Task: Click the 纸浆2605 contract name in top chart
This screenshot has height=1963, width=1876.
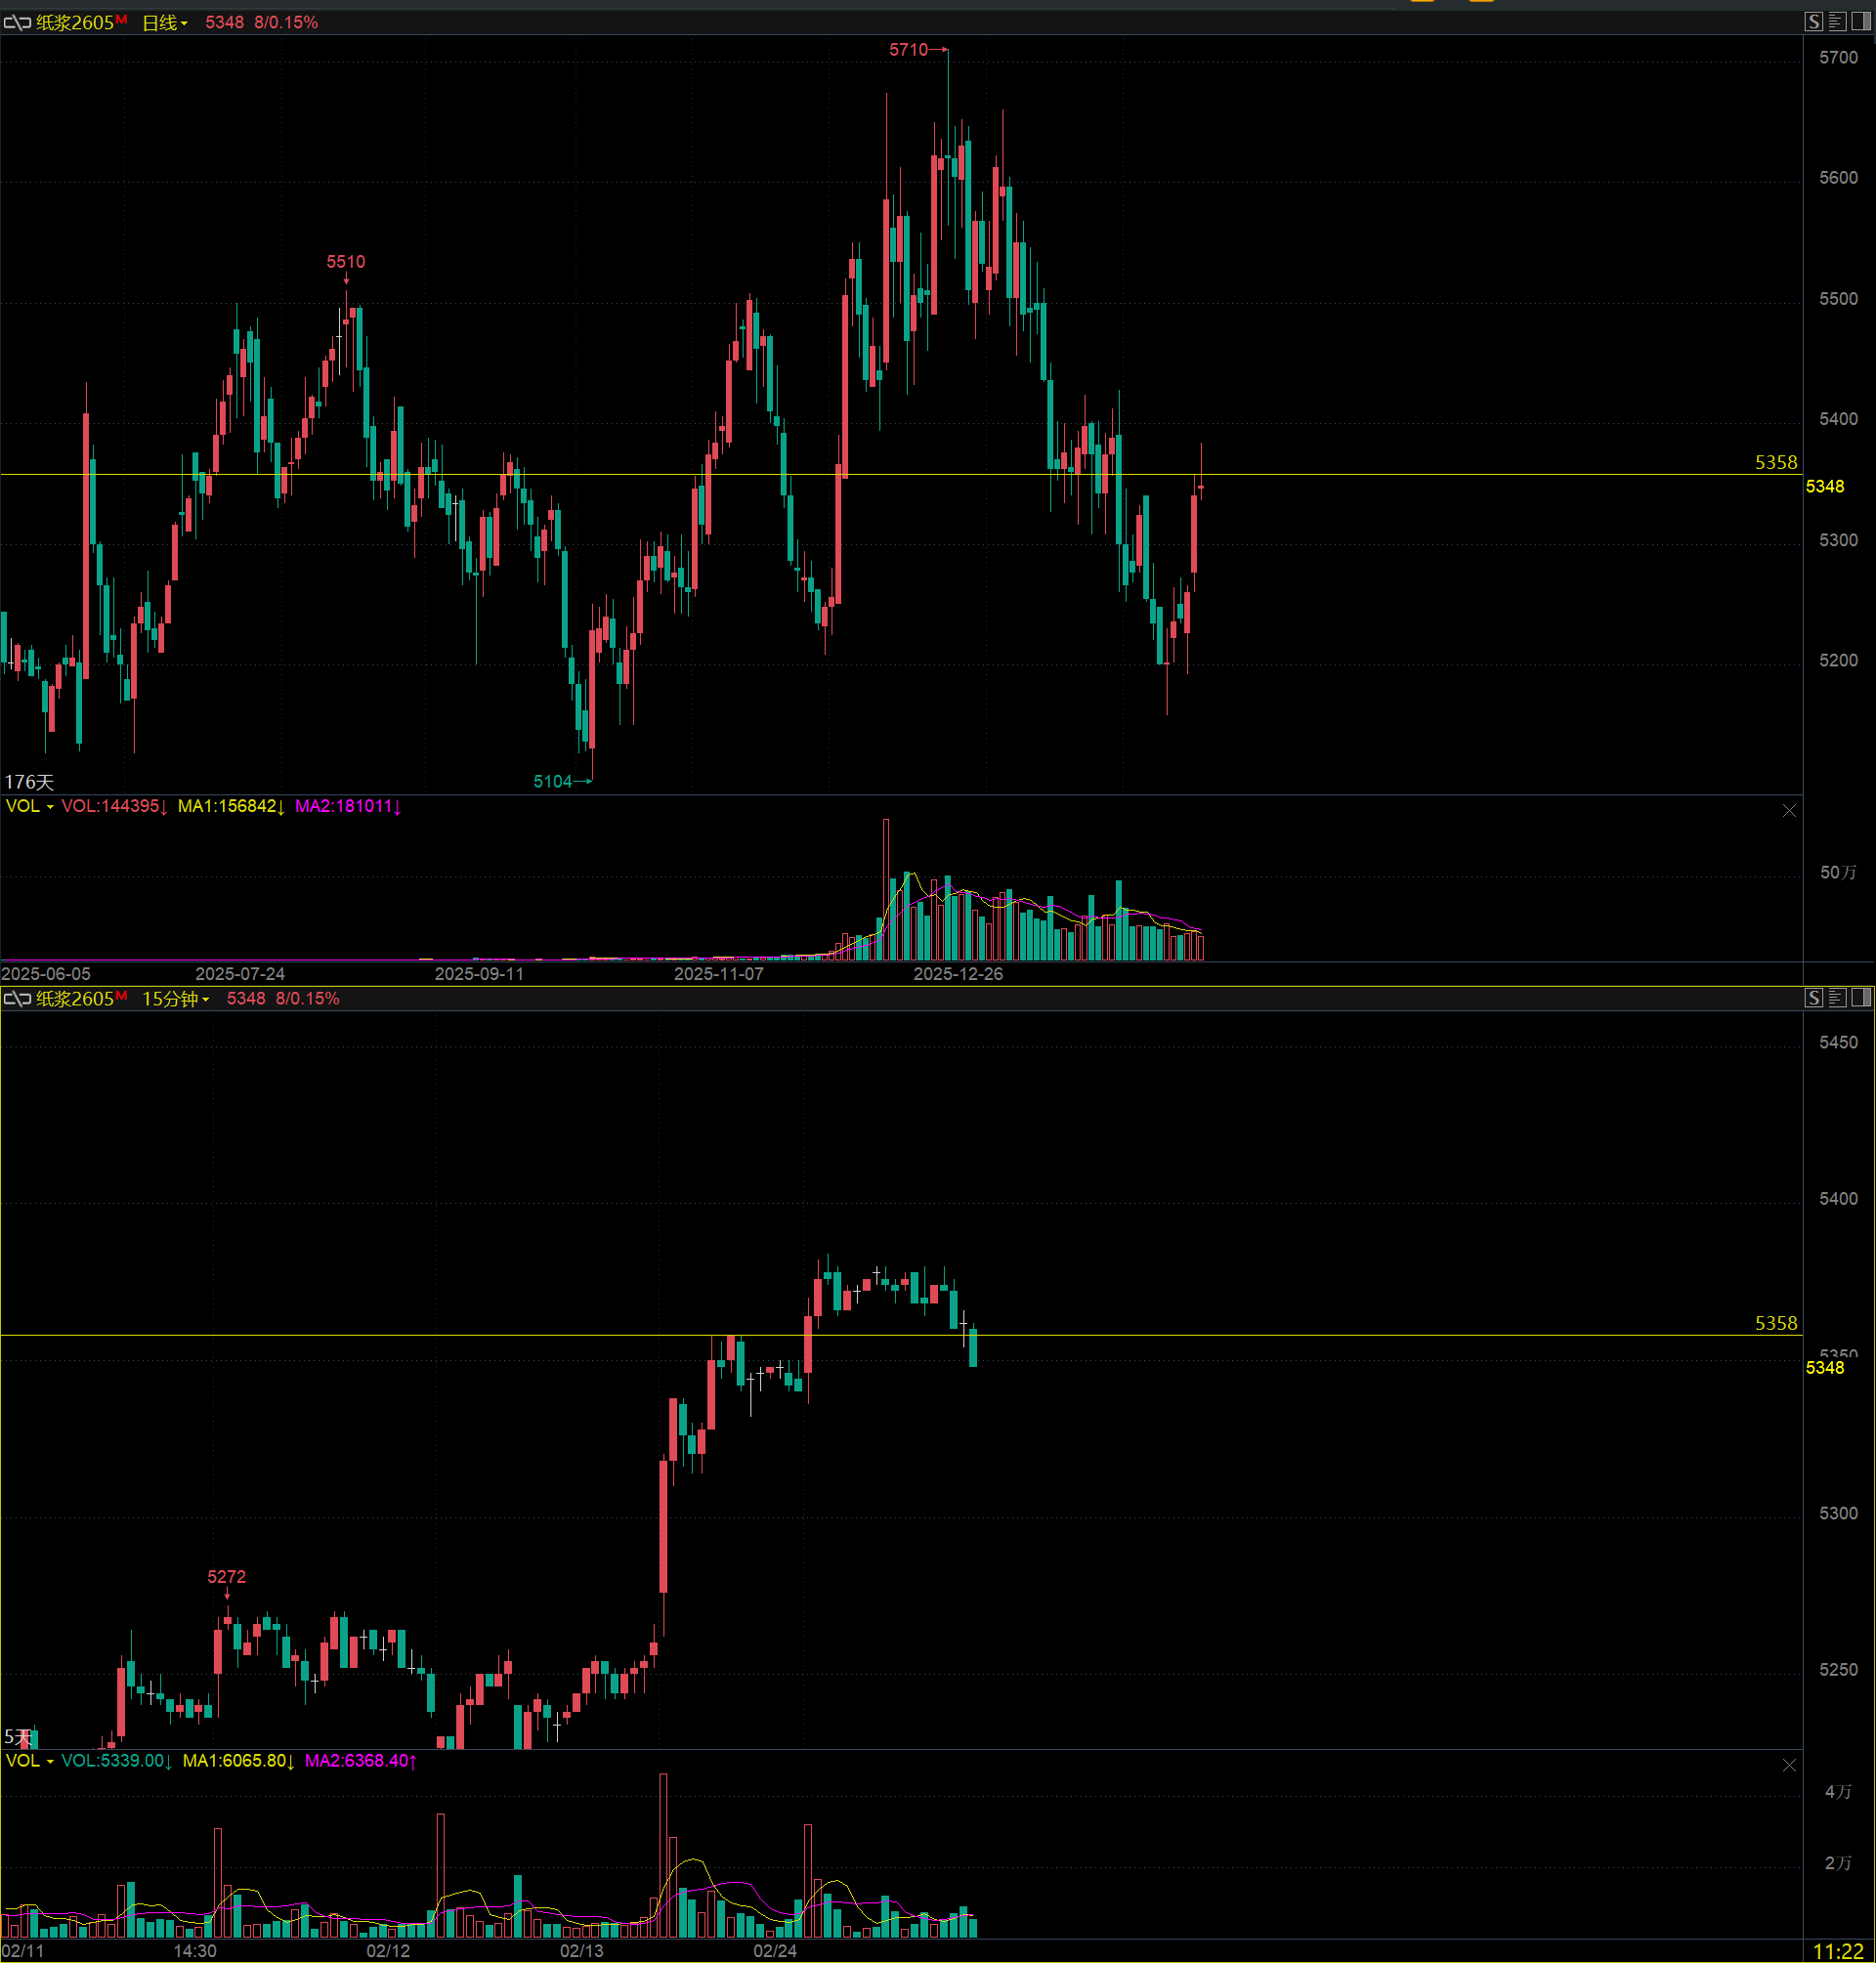Action: (76, 22)
